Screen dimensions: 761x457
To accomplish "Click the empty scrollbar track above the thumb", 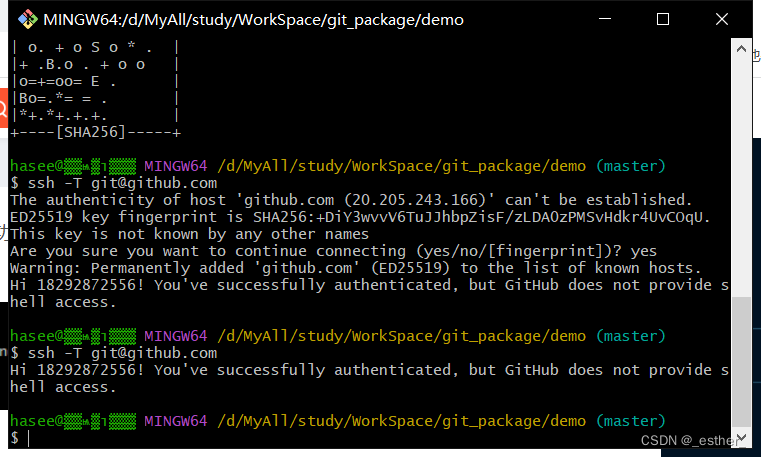I will tap(741, 177).
